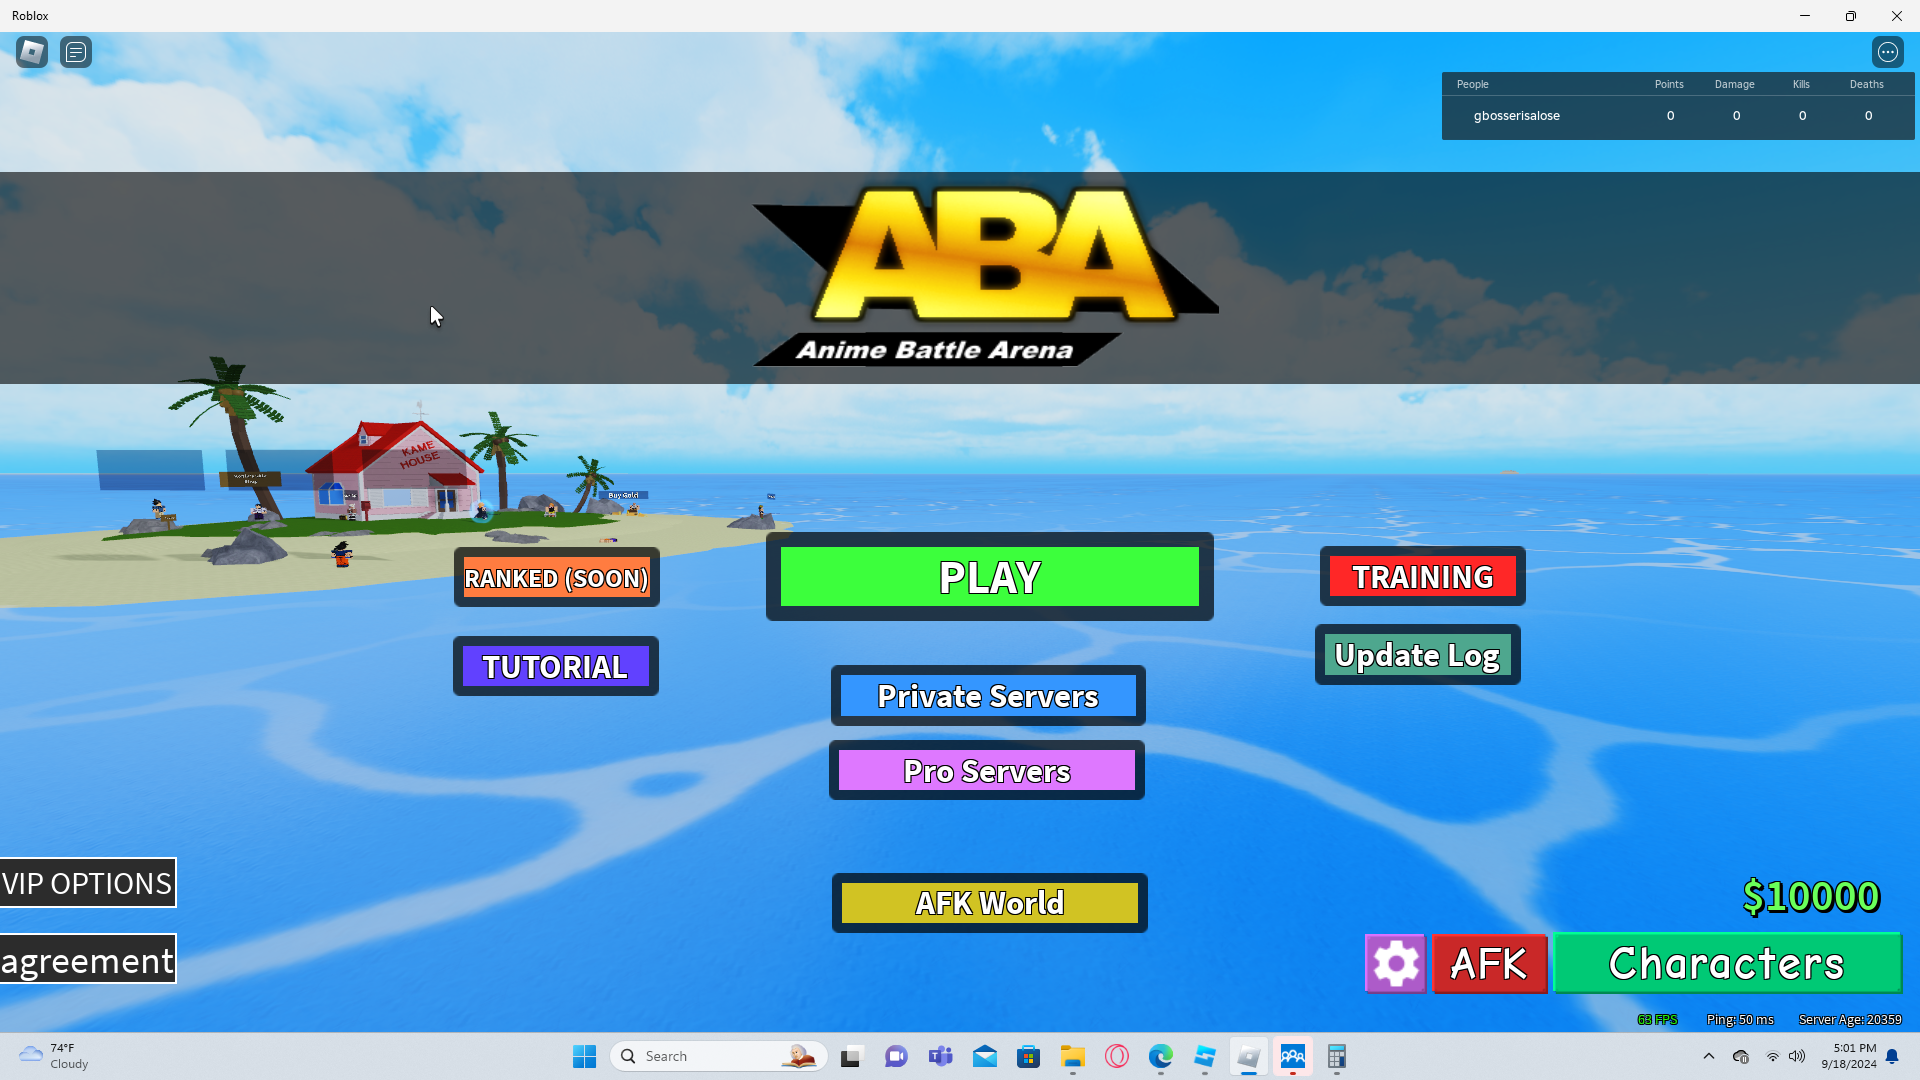The height and width of the screenshot is (1080, 1920).
Task: Open VIP OPTIONS panel
Action: pos(88,883)
